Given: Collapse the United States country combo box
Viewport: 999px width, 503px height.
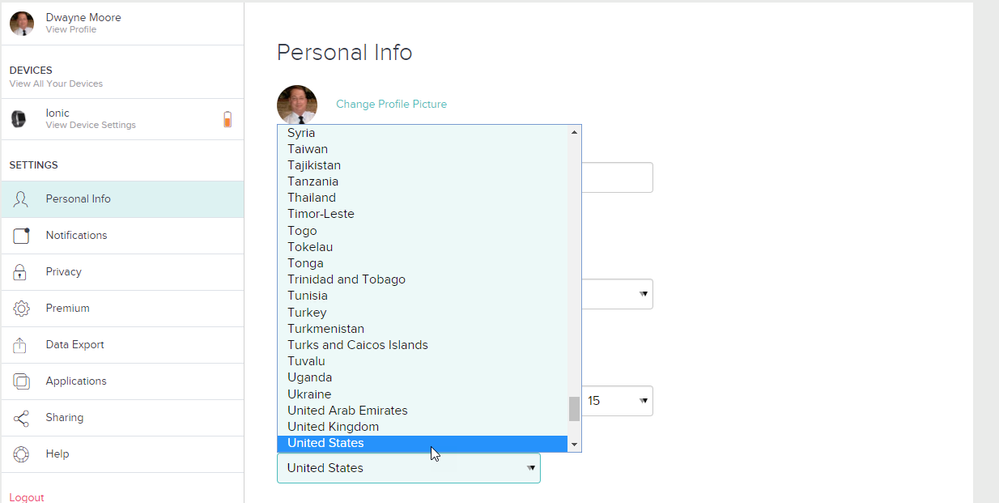Looking at the screenshot, I should tap(408, 468).
